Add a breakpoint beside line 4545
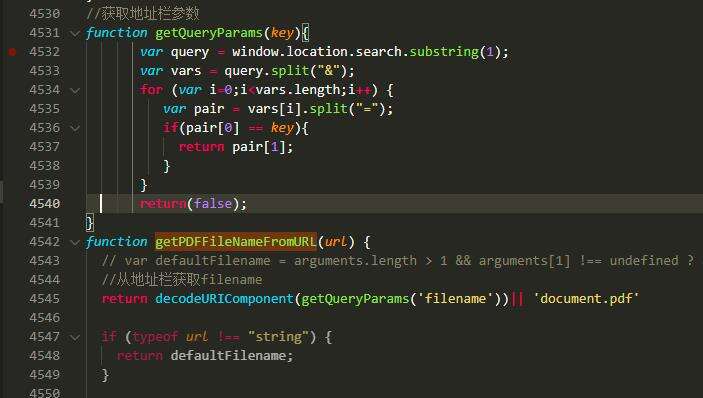The width and height of the screenshot is (703, 398). [13, 298]
